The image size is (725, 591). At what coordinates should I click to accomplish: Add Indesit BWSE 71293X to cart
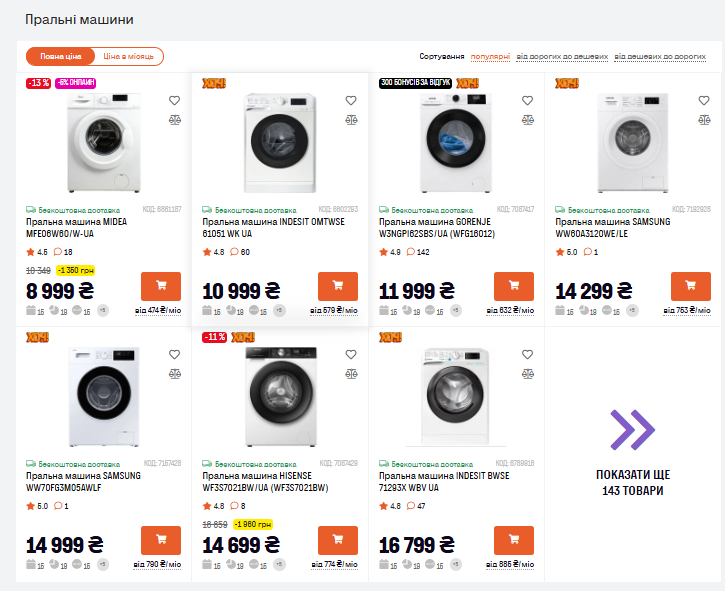pos(513,541)
